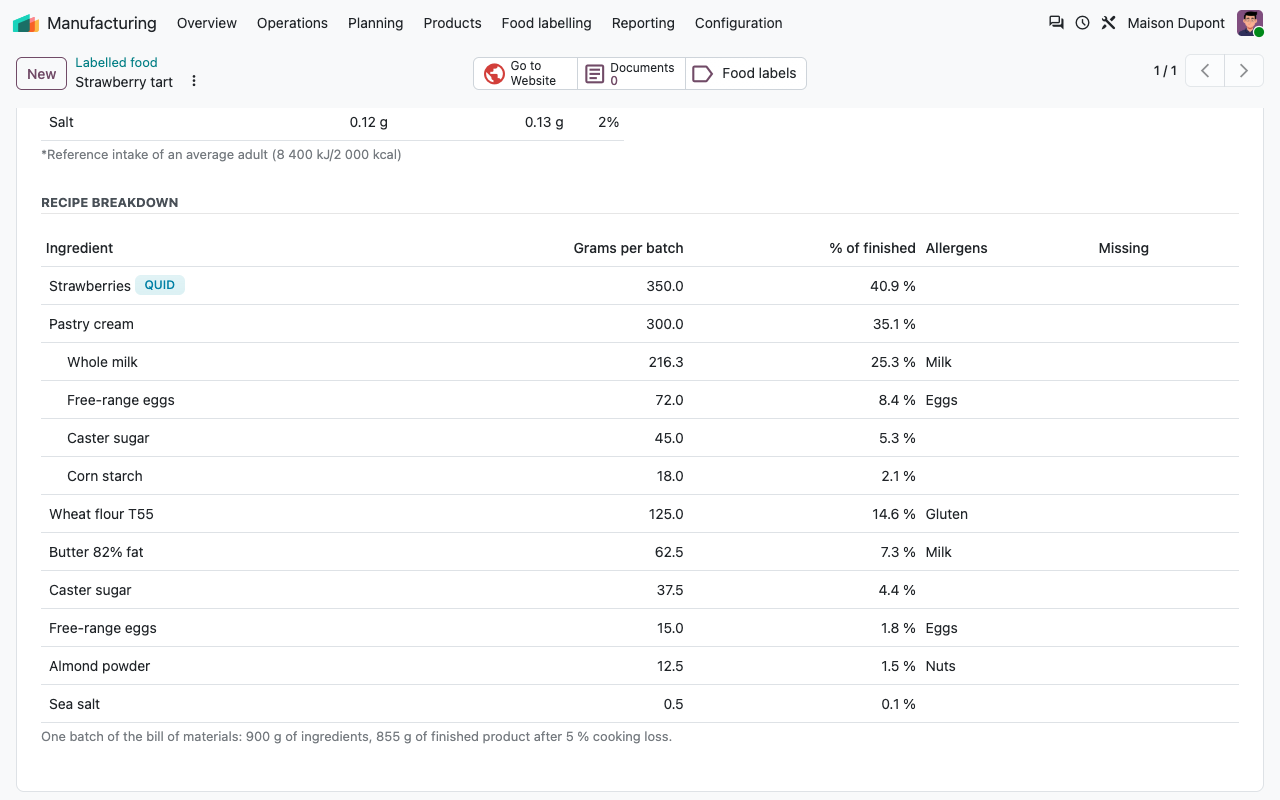
Task: Click the New record button
Action: pos(42,73)
